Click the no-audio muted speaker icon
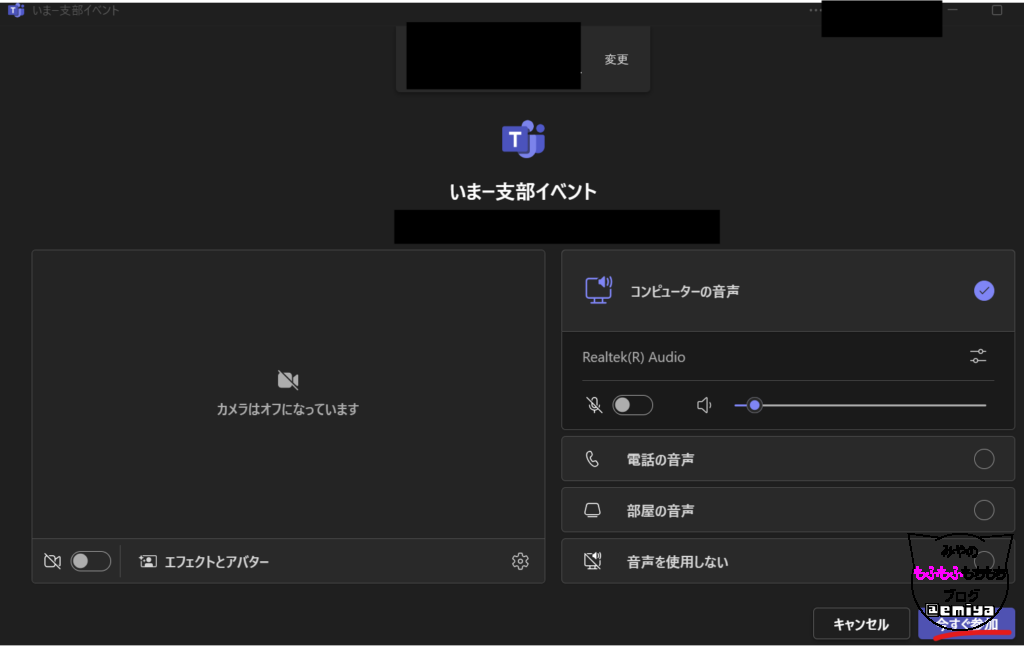 592,562
